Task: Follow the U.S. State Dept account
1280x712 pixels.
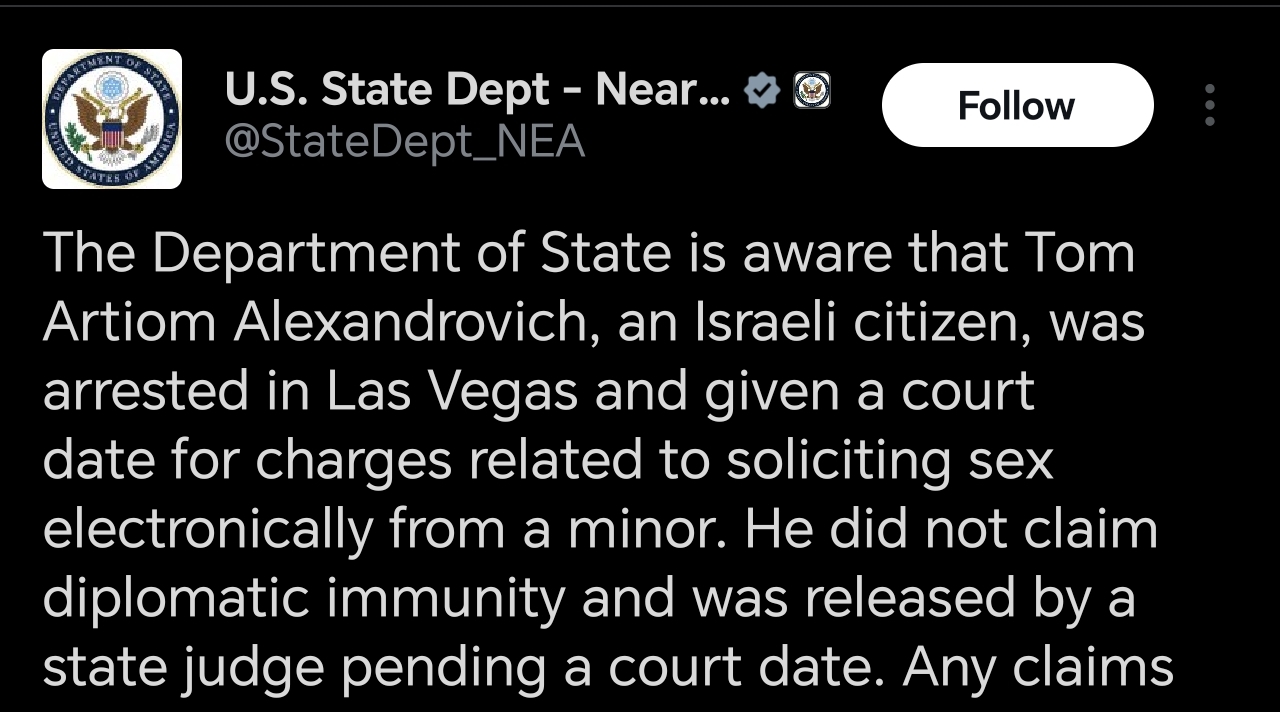Action: click(1017, 105)
